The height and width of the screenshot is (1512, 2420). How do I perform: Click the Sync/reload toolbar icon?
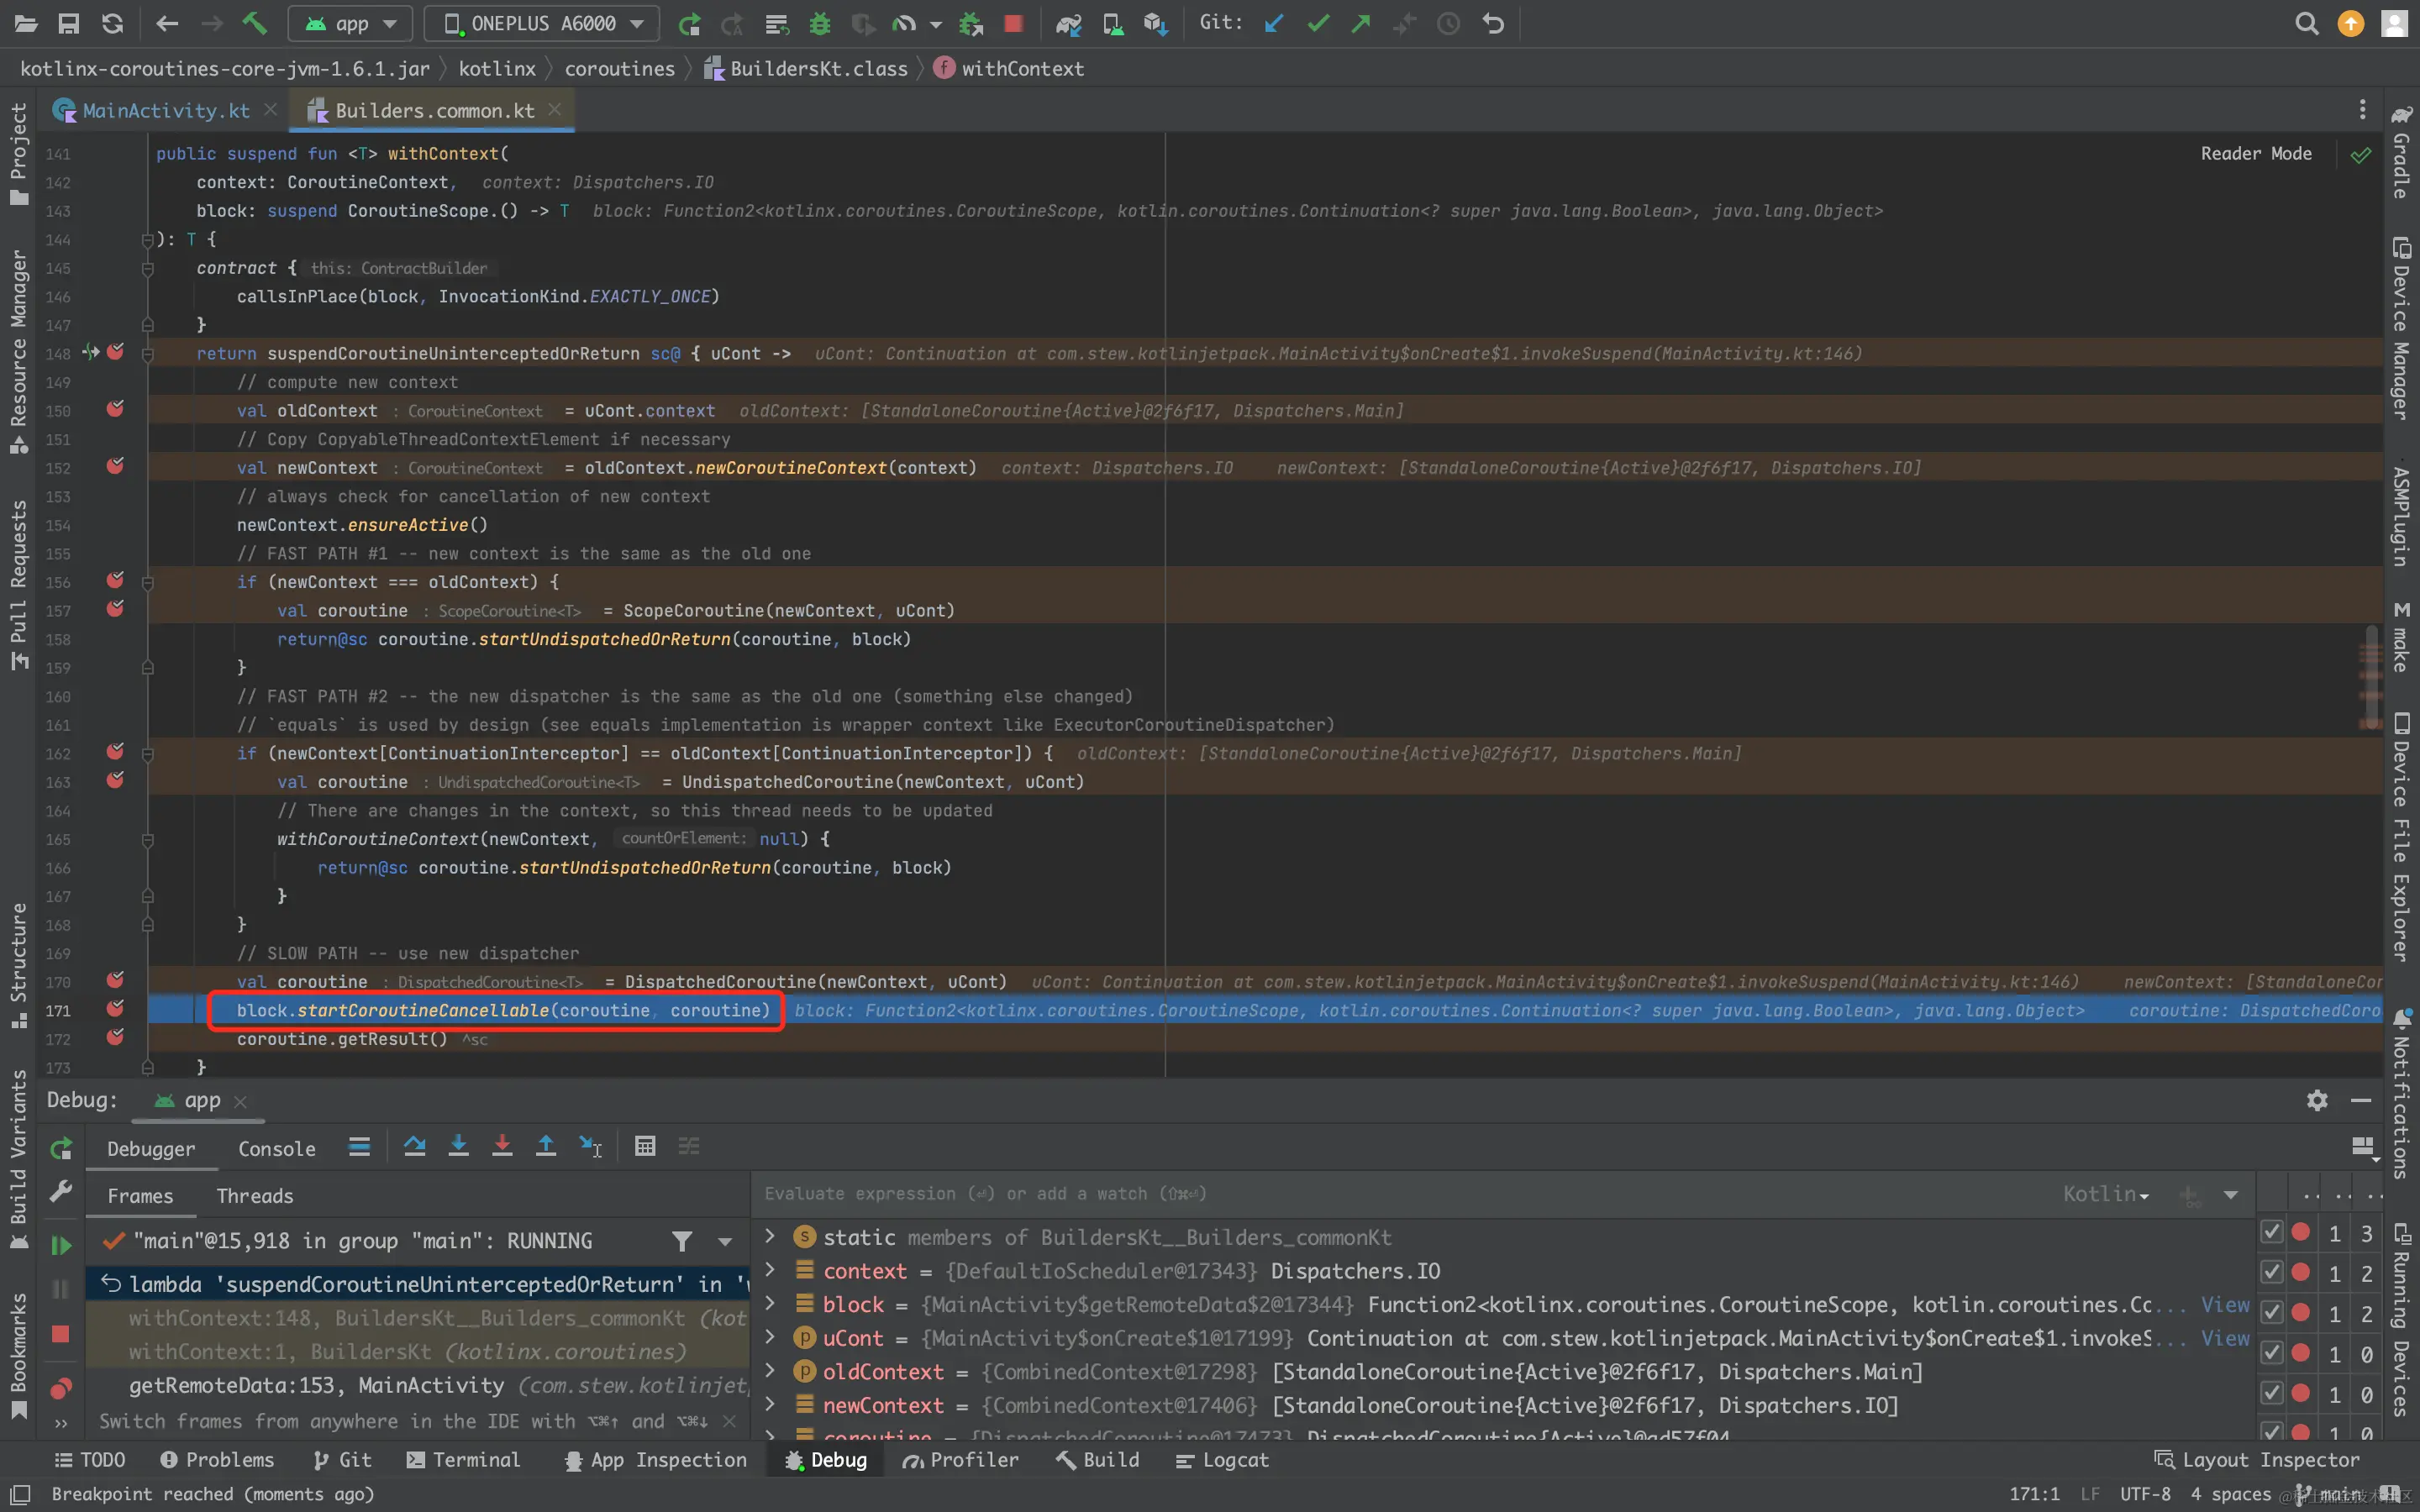(x=113, y=23)
